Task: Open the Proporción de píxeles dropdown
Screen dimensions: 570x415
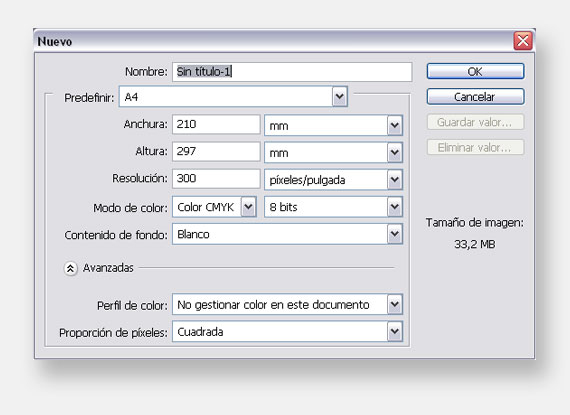Action: click(288, 331)
